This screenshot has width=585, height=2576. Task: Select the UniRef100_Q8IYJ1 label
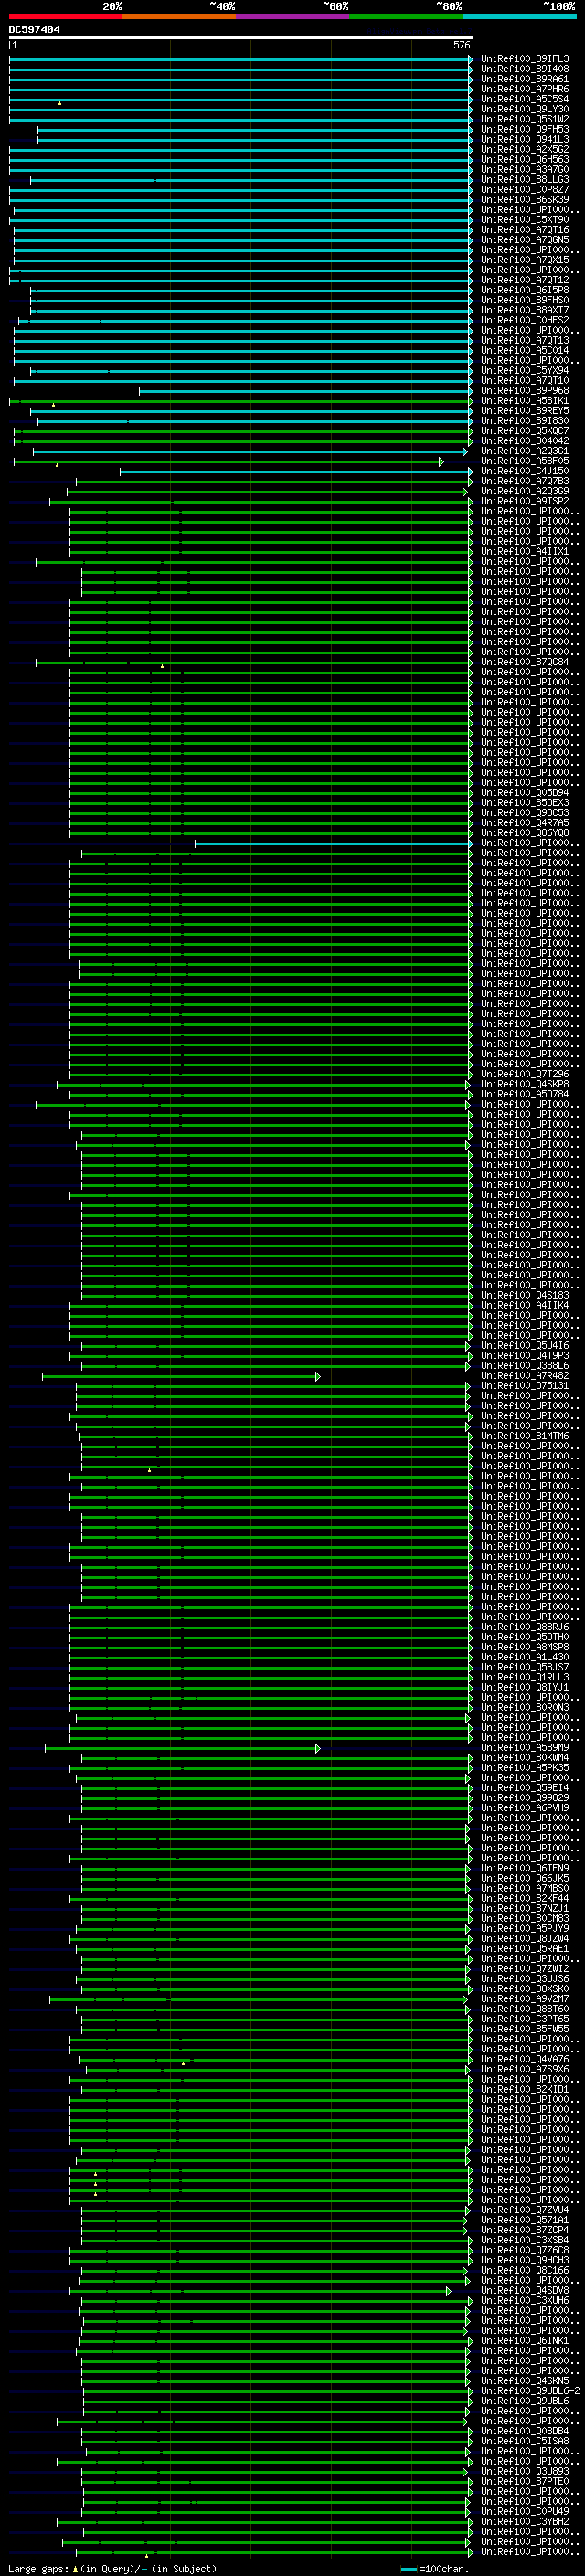[525, 1688]
